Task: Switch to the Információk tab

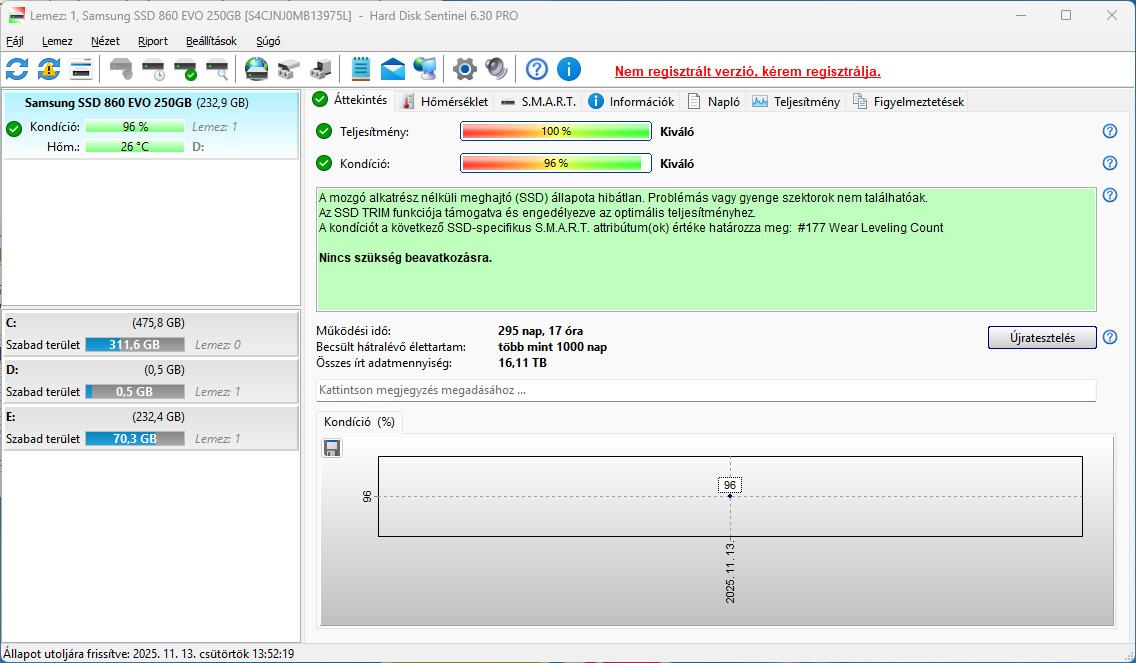Action: 631,101
